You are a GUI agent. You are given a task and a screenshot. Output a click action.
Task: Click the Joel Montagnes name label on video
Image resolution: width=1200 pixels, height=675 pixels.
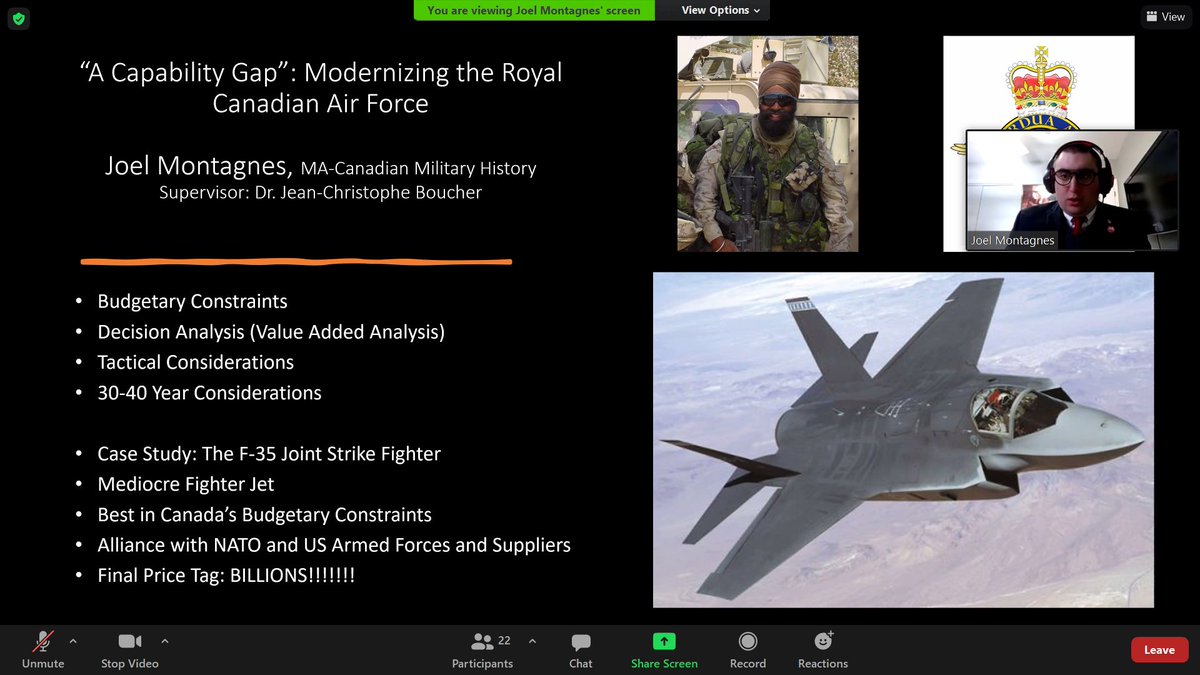(1012, 240)
